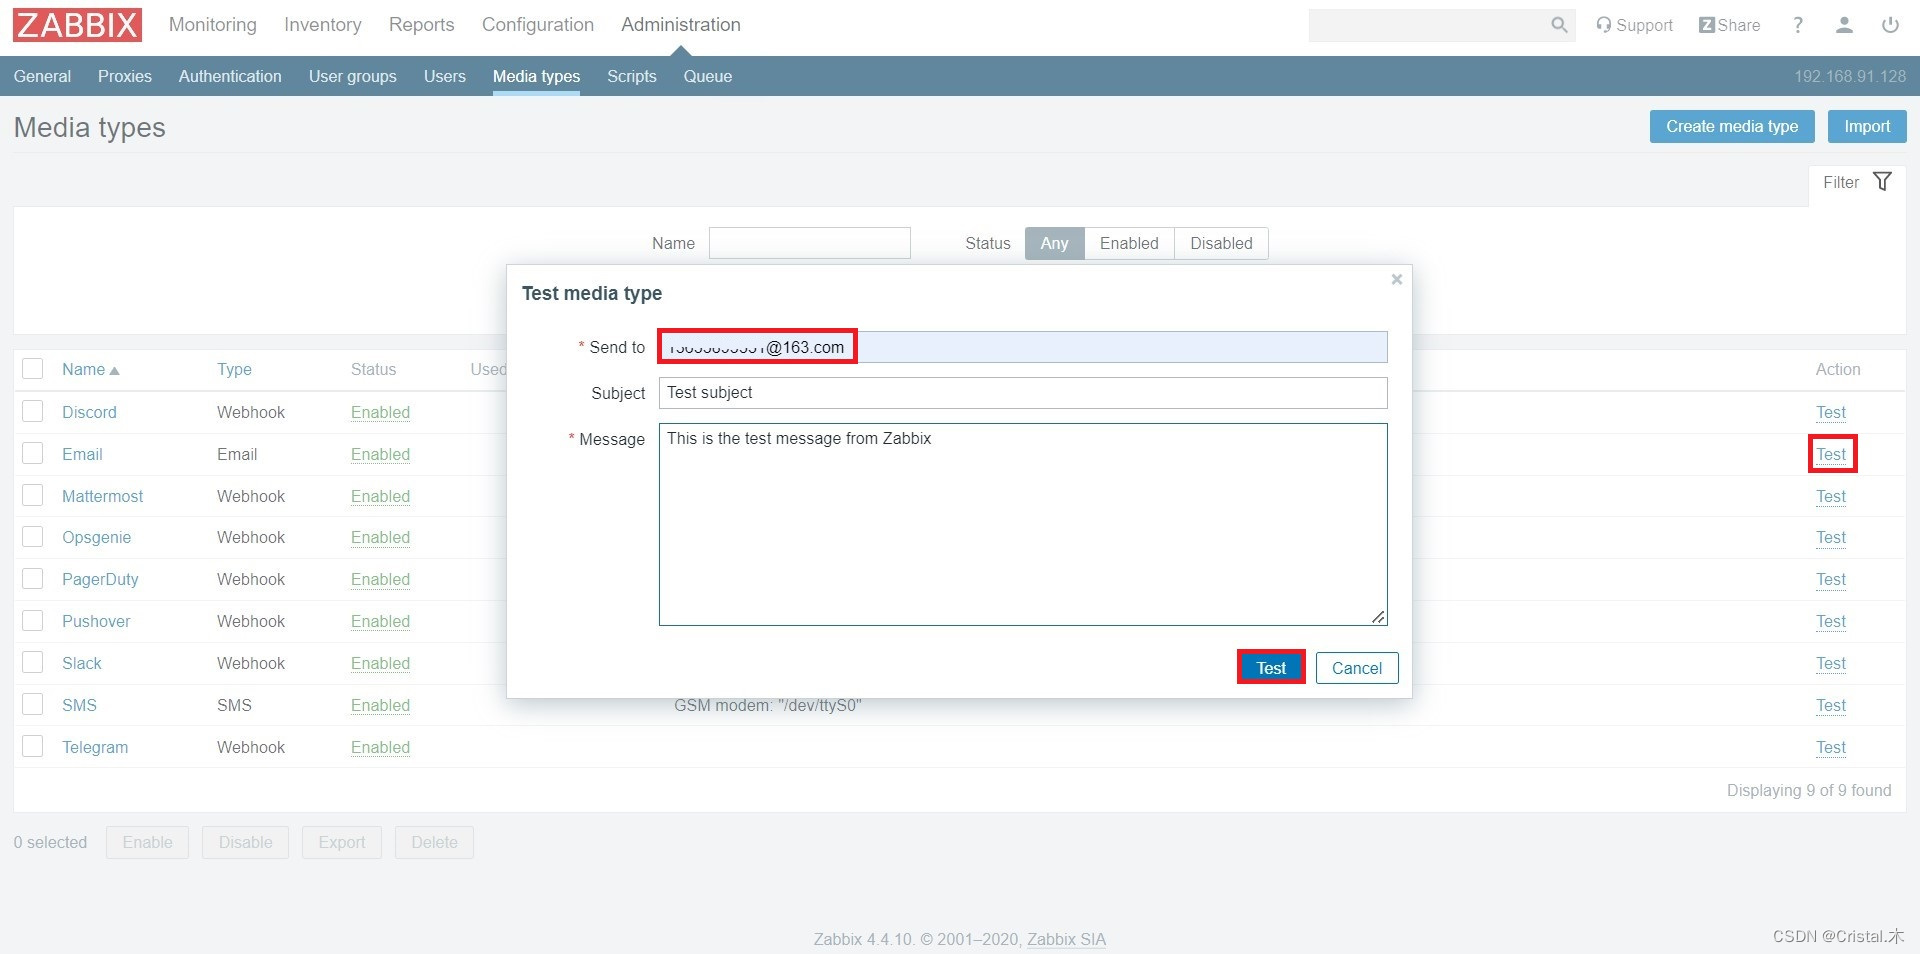
Task: Open the Share link
Action: tap(1729, 25)
